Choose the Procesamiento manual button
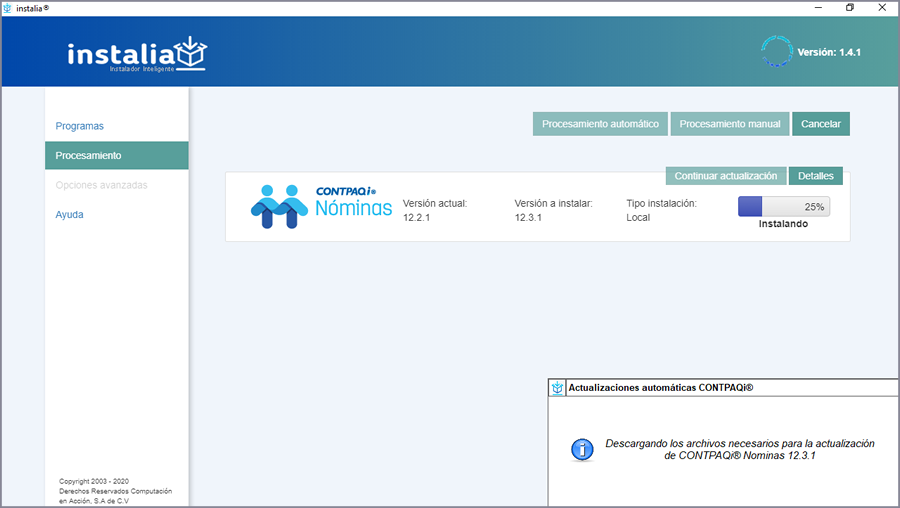This screenshot has width=900, height=508. pos(730,124)
